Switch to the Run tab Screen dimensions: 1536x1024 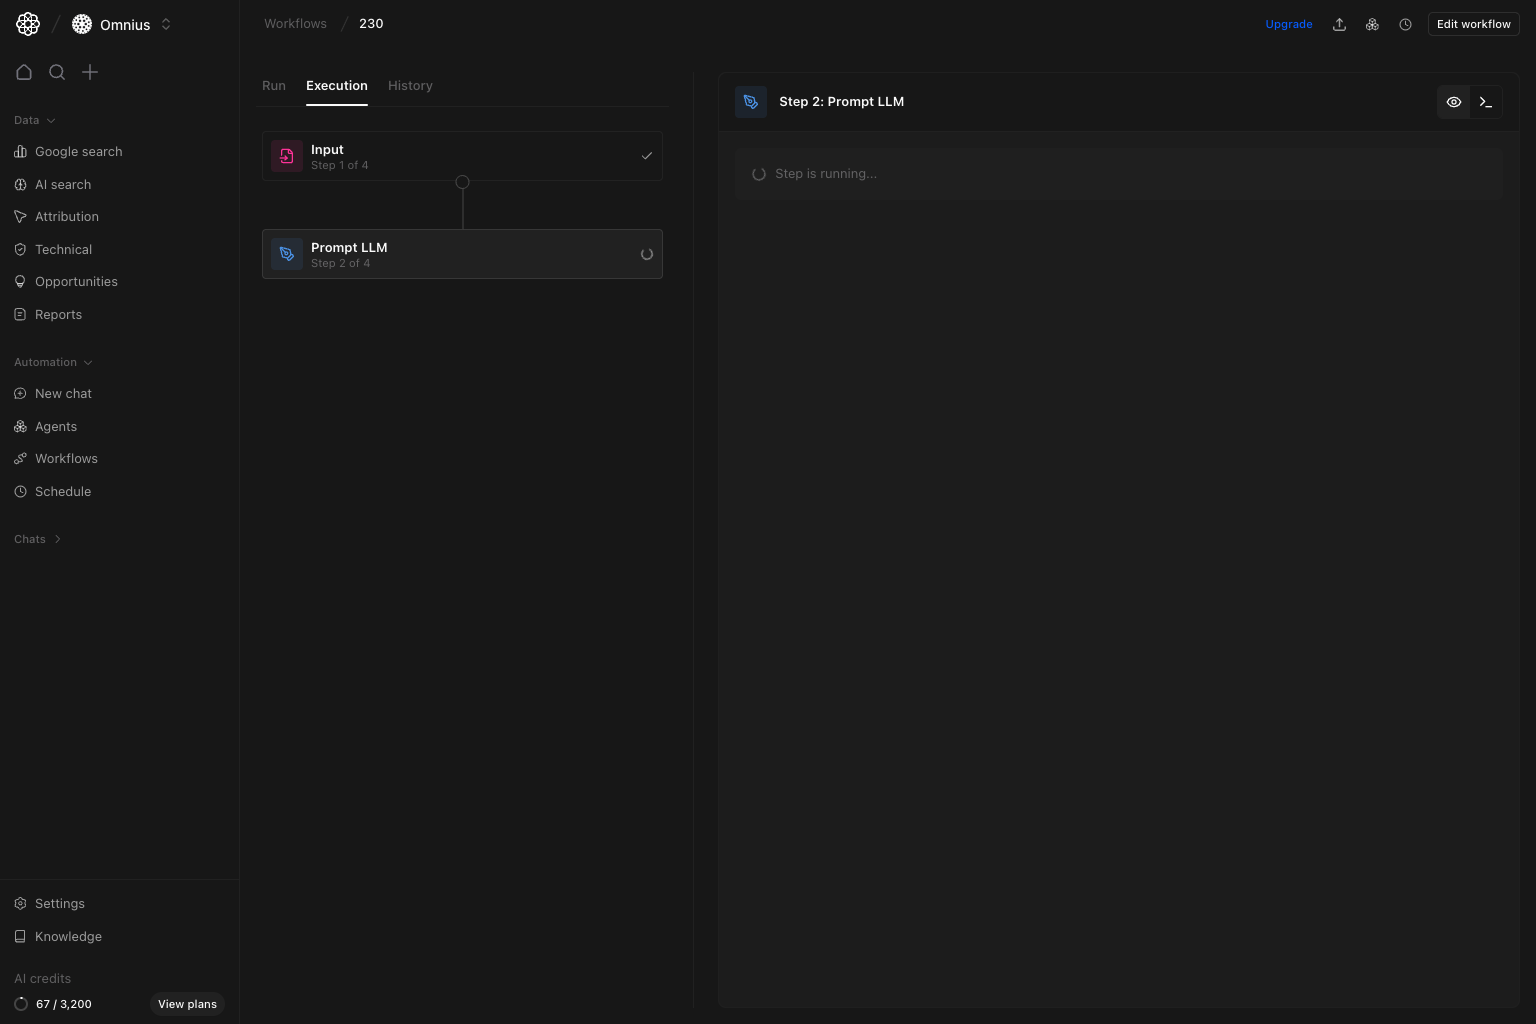[273, 85]
